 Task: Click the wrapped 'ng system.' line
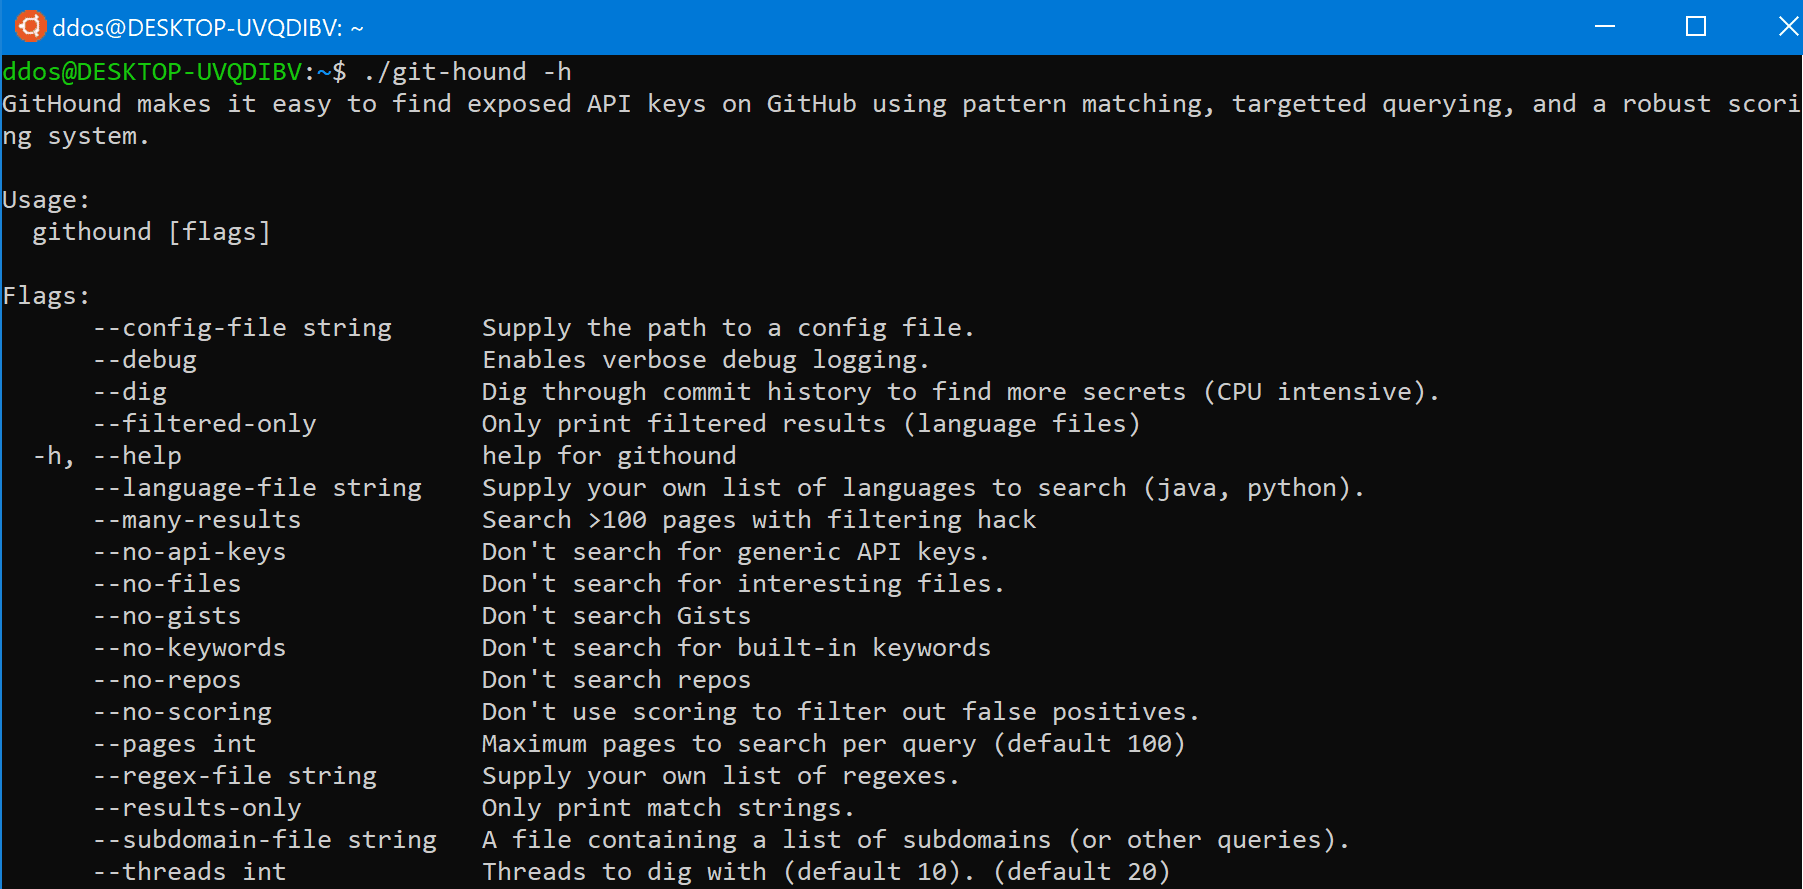click(76, 136)
